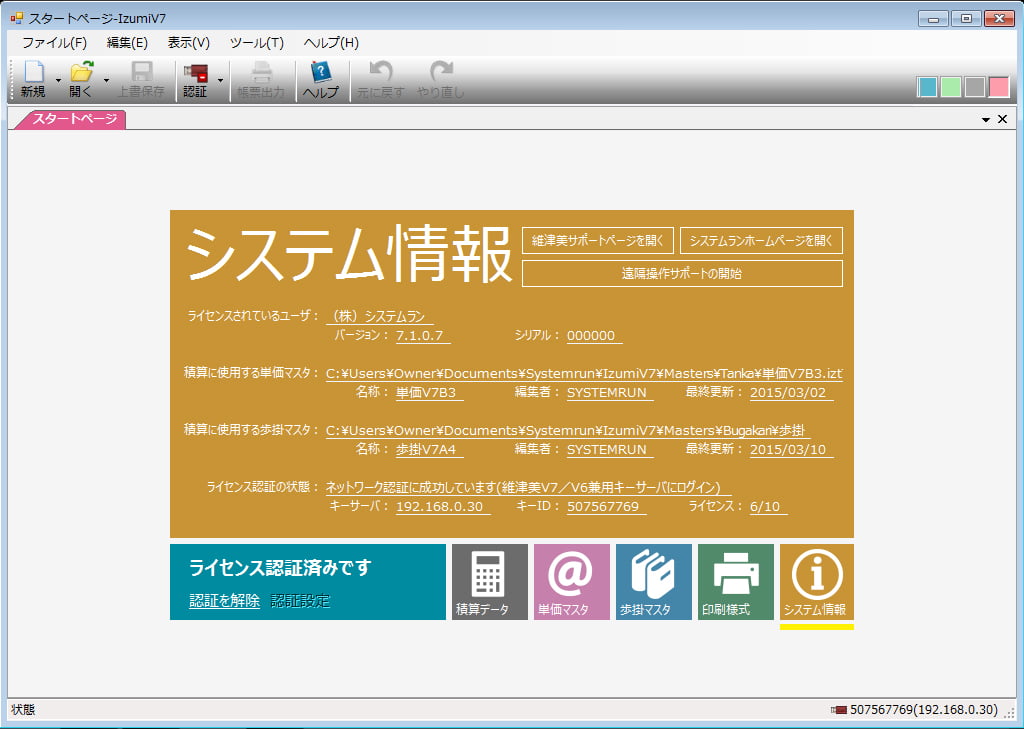Open the tab list dropdown arrow
The width and height of the screenshot is (1024, 729).
click(986, 120)
